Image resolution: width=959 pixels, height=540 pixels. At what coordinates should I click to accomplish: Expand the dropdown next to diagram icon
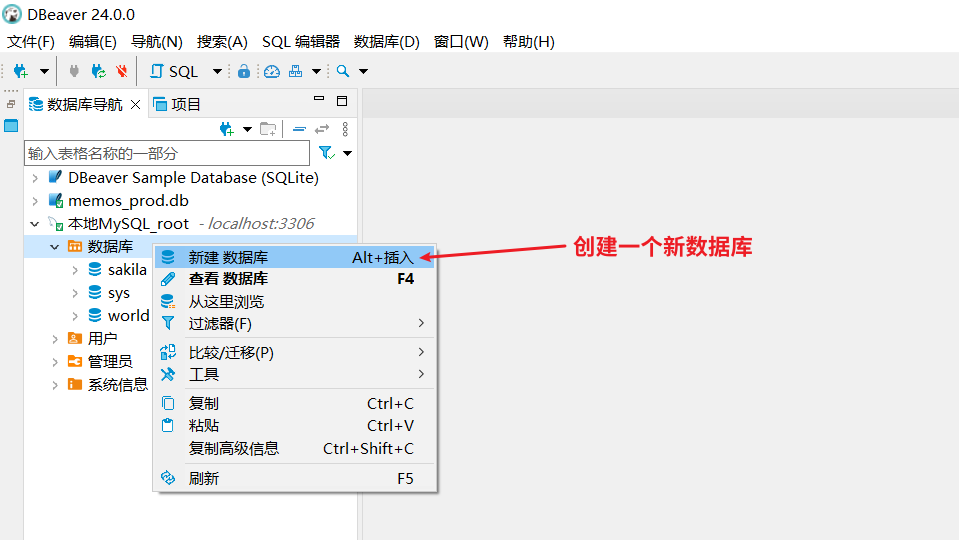[316, 72]
